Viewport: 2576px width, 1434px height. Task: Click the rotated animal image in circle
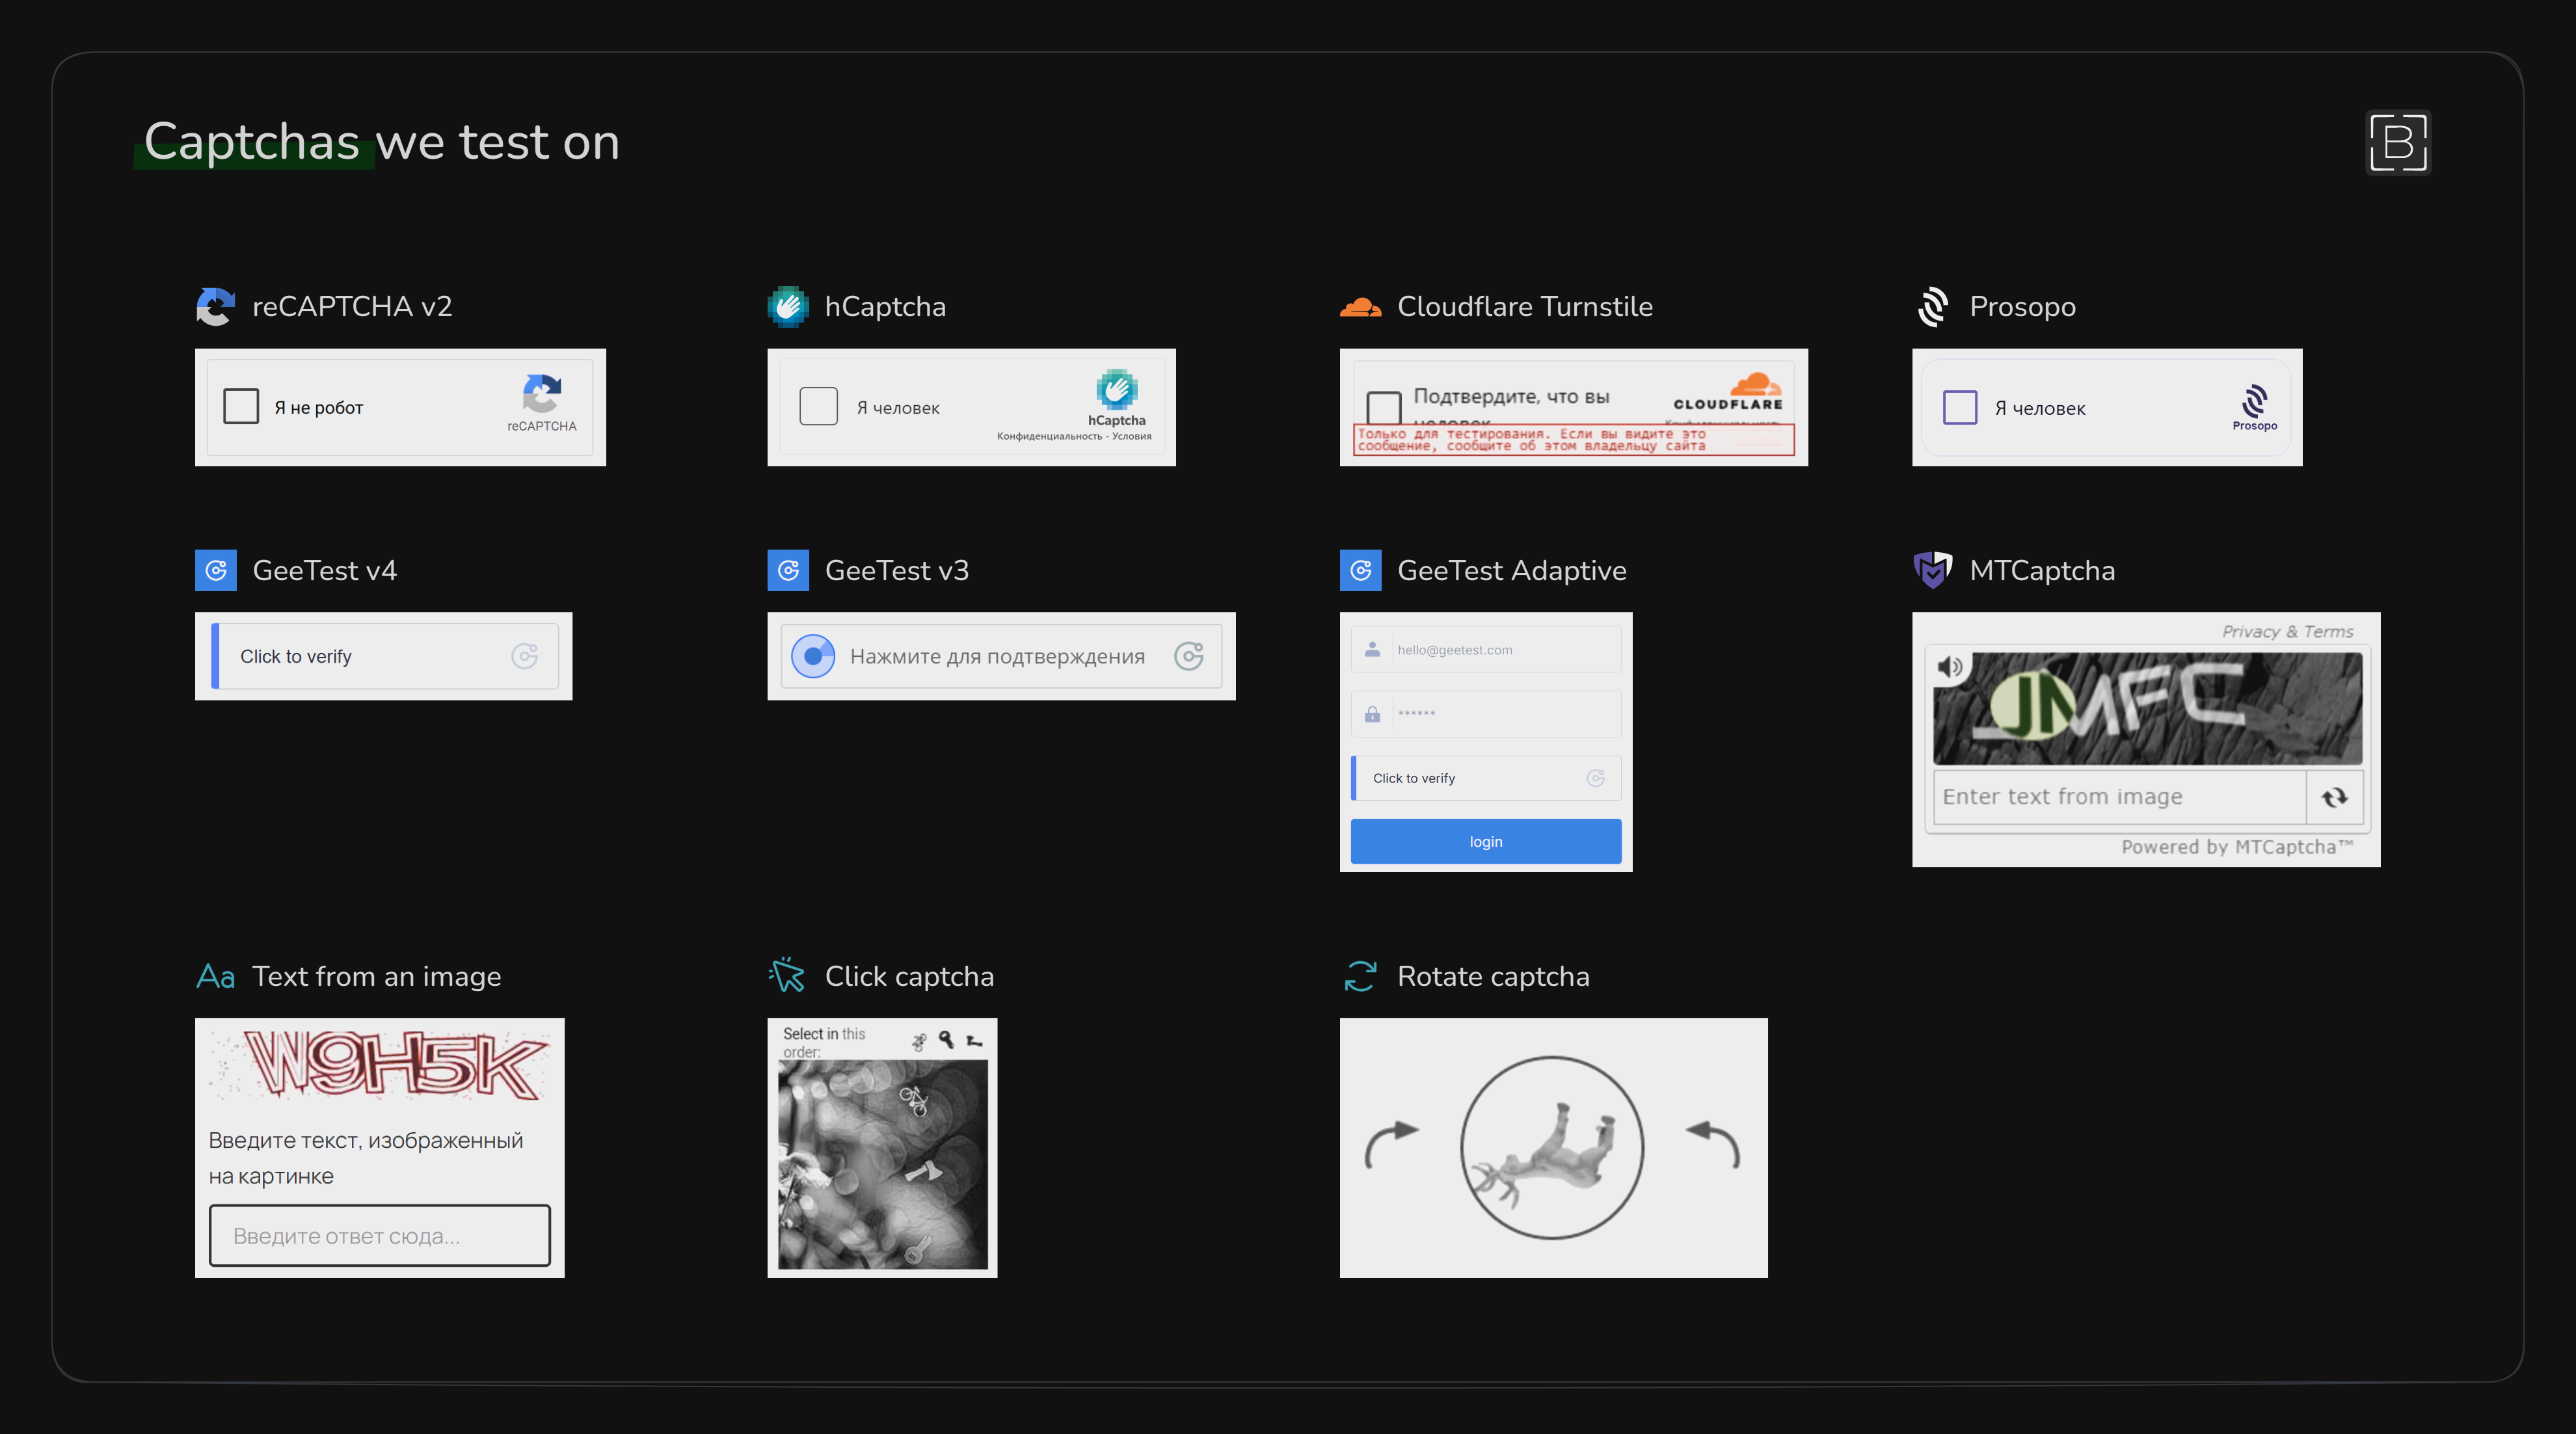1552,1148
